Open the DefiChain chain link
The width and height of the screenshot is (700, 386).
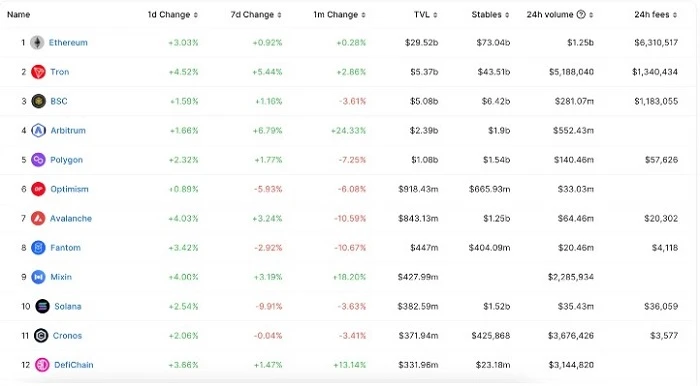(x=74, y=365)
